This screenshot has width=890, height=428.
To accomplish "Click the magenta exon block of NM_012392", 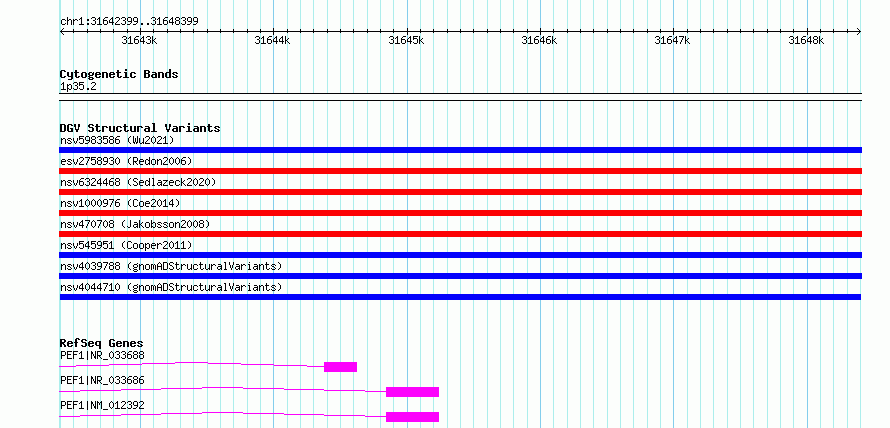I will (x=413, y=417).
